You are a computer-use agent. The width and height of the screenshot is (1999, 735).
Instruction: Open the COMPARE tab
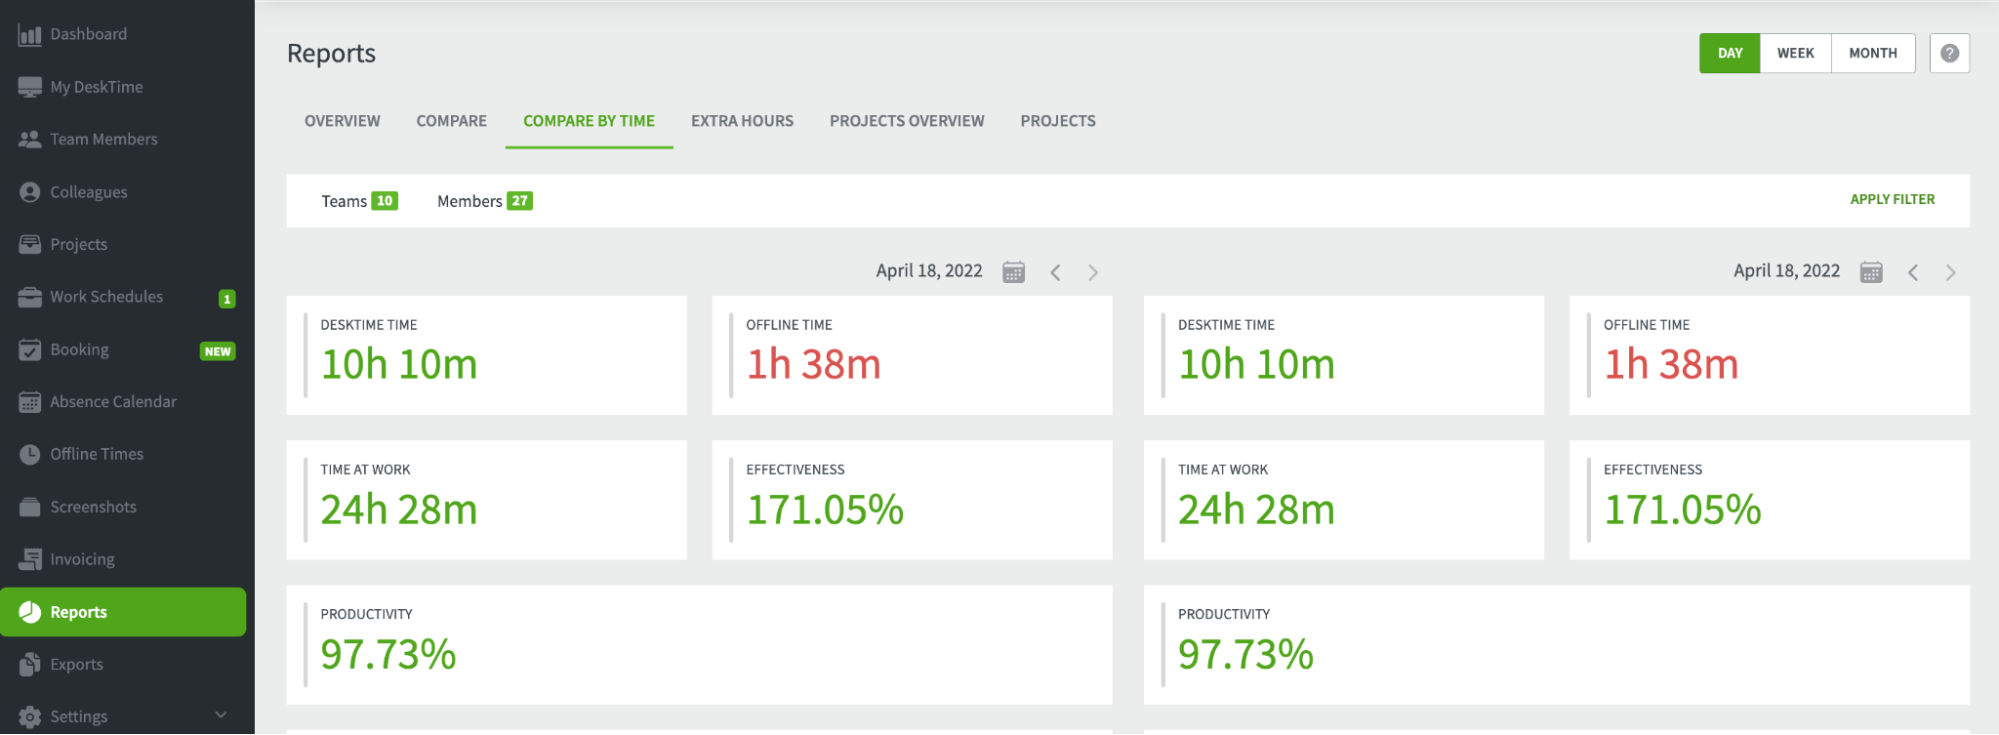(x=451, y=121)
